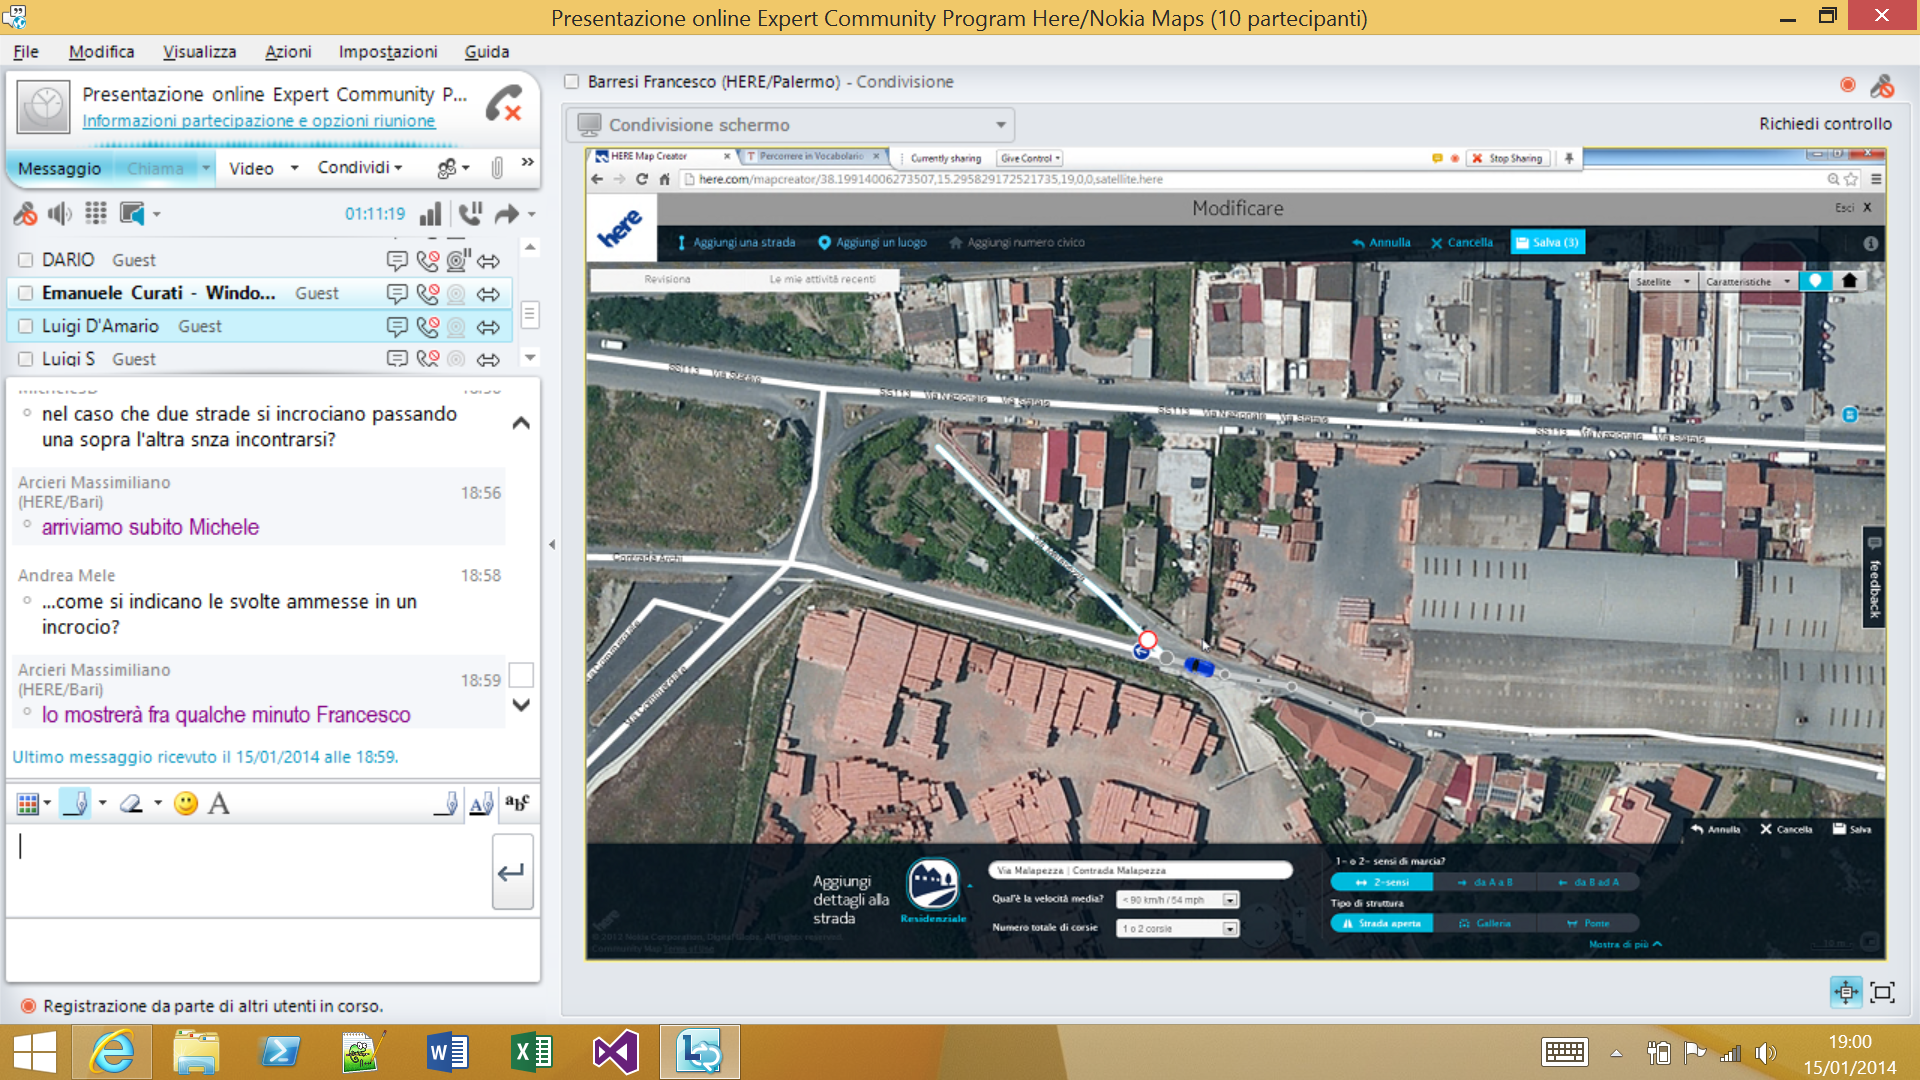Open the File menu
1920x1080 pixels.
pos(26,52)
